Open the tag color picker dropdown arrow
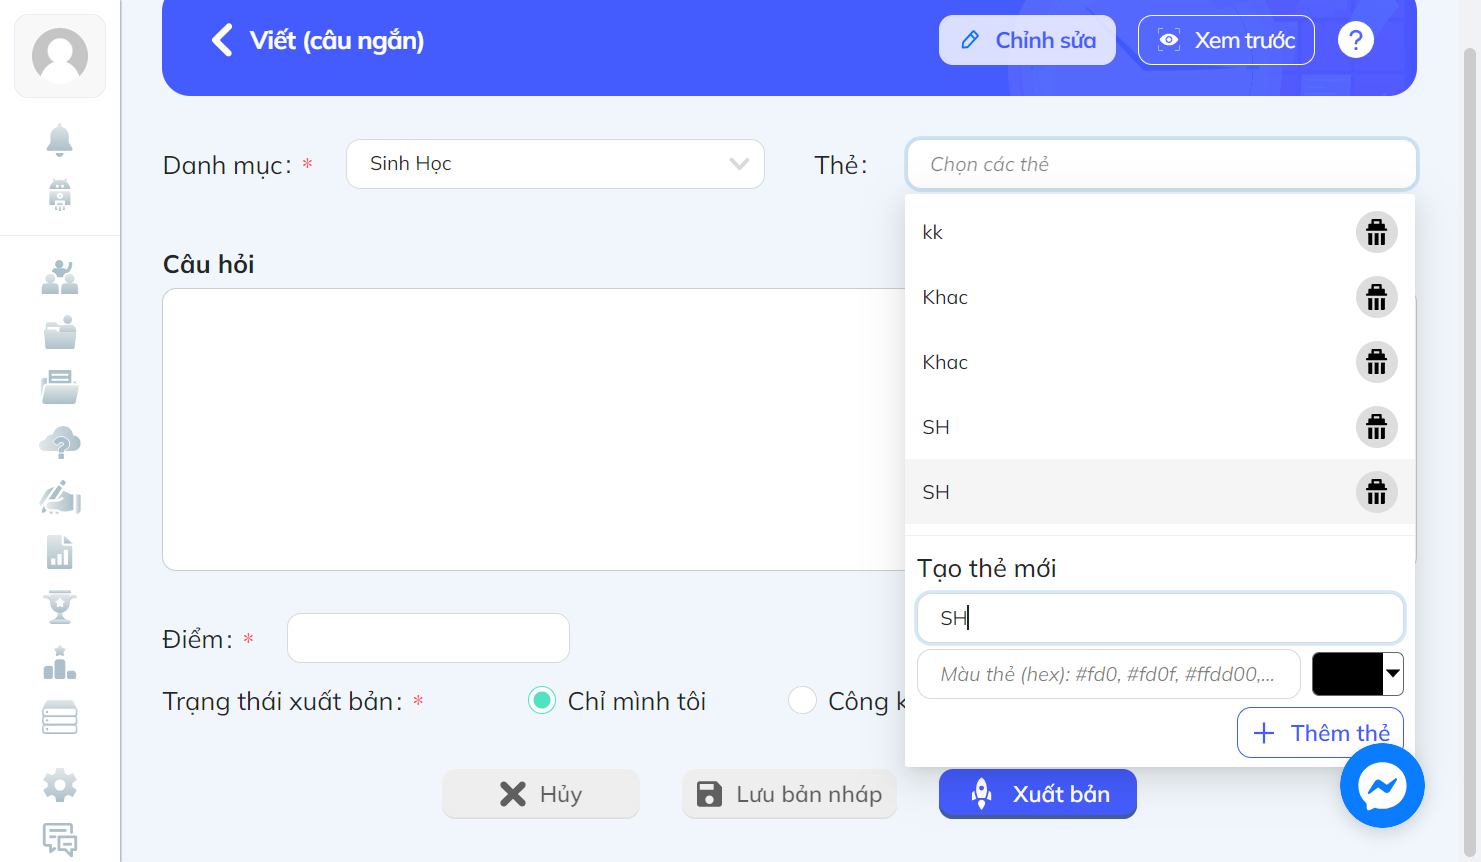 [1392, 674]
